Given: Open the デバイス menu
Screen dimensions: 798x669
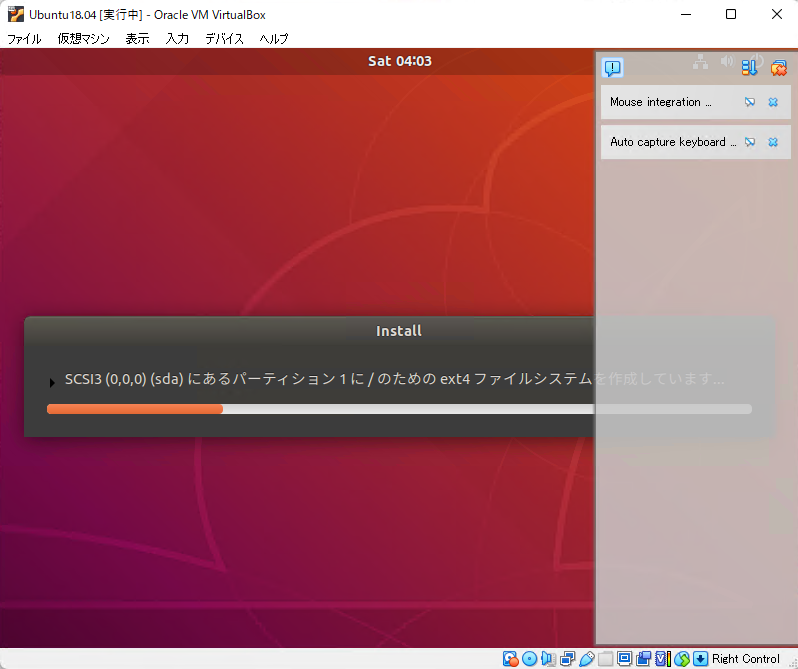Looking at the screenshot, I should [x=224, y=39].
